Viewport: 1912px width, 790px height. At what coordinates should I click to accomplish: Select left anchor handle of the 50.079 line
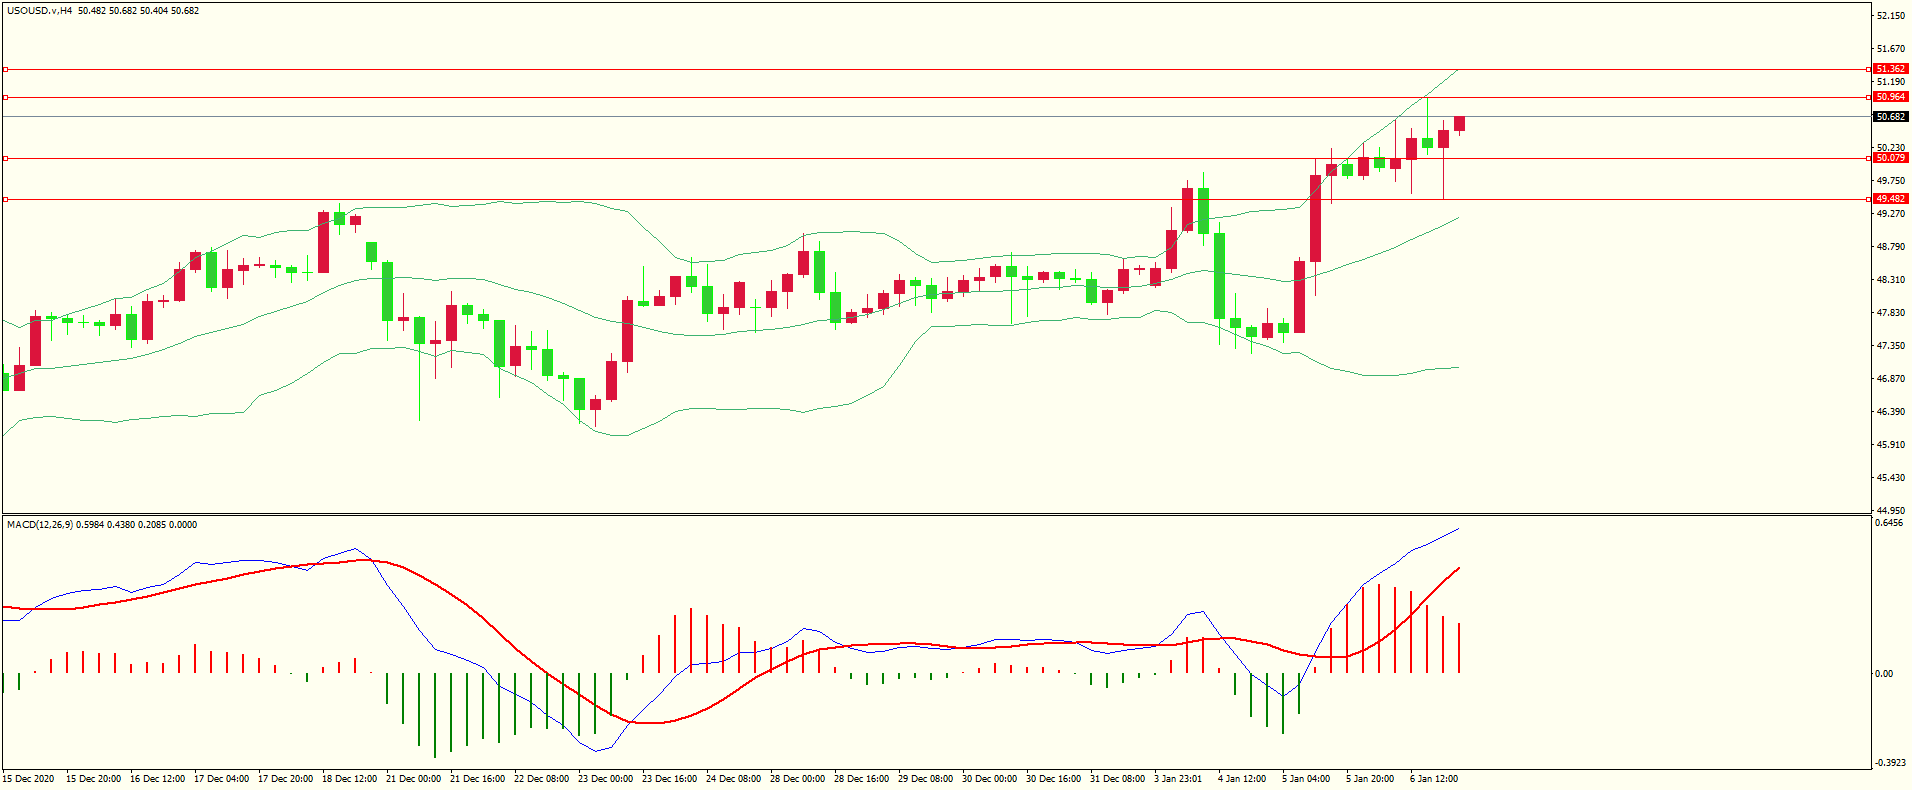pos(5,158)
